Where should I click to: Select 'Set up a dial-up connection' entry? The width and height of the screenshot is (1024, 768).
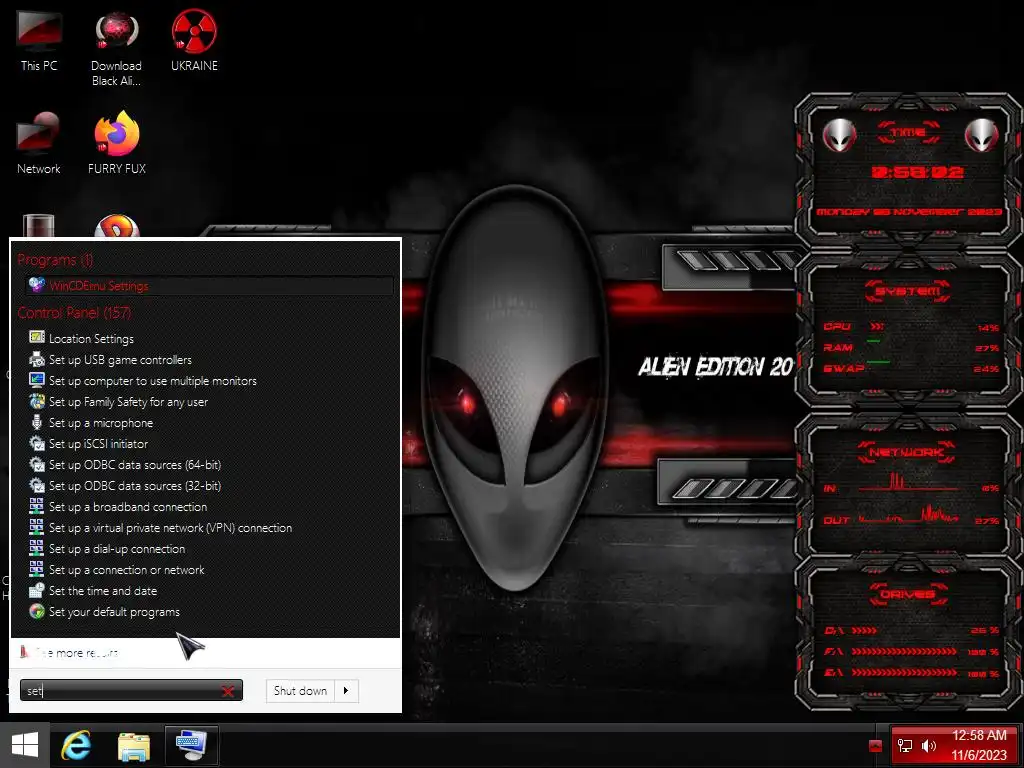pyautogui.click(x=117, y=549)
